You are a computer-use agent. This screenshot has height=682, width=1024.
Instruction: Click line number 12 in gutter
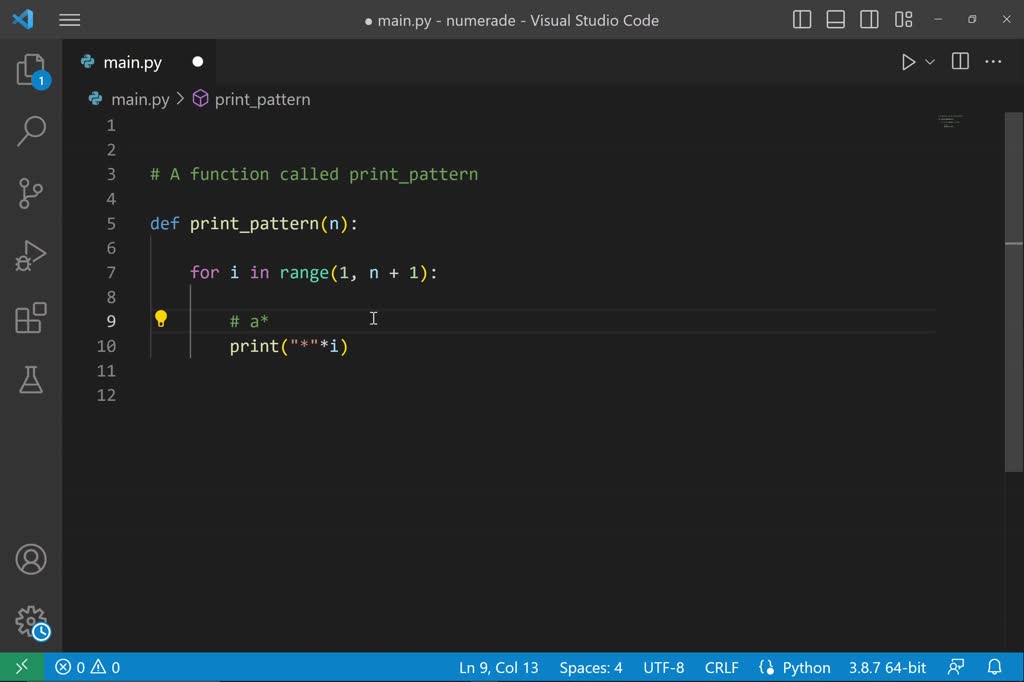[106, 395]
